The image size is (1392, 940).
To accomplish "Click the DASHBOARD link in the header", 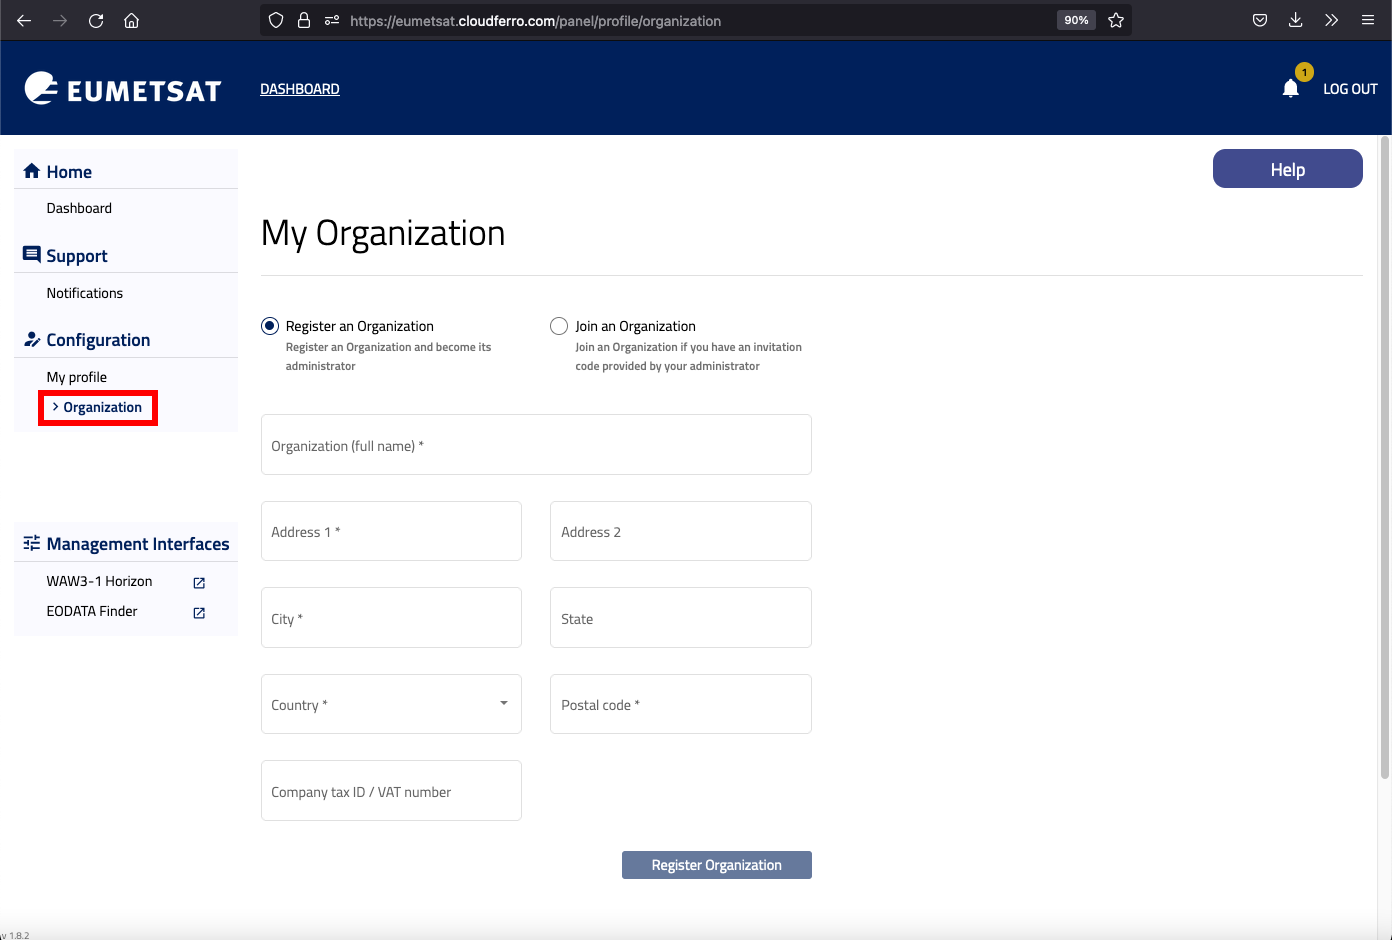I will [x=300, y=89].
